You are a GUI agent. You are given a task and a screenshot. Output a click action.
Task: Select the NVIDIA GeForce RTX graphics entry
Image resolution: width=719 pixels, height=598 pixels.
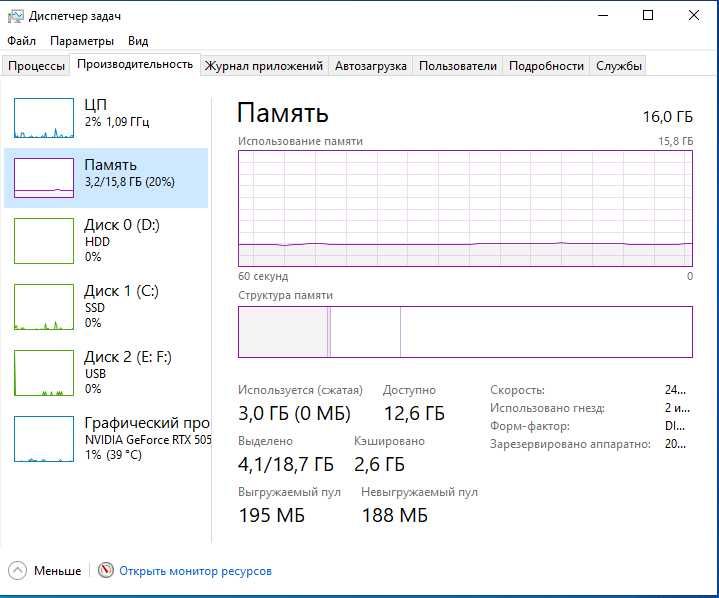pos(106,439)
